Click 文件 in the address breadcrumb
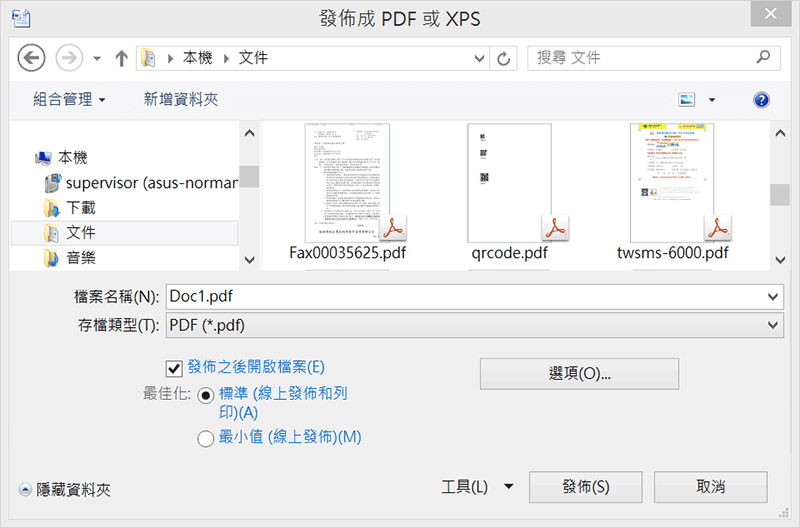 point(253,58)
